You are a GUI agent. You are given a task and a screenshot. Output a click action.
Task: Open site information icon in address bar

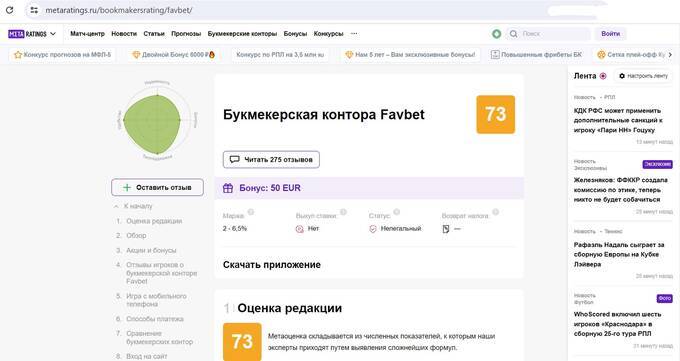coord(34,10)
